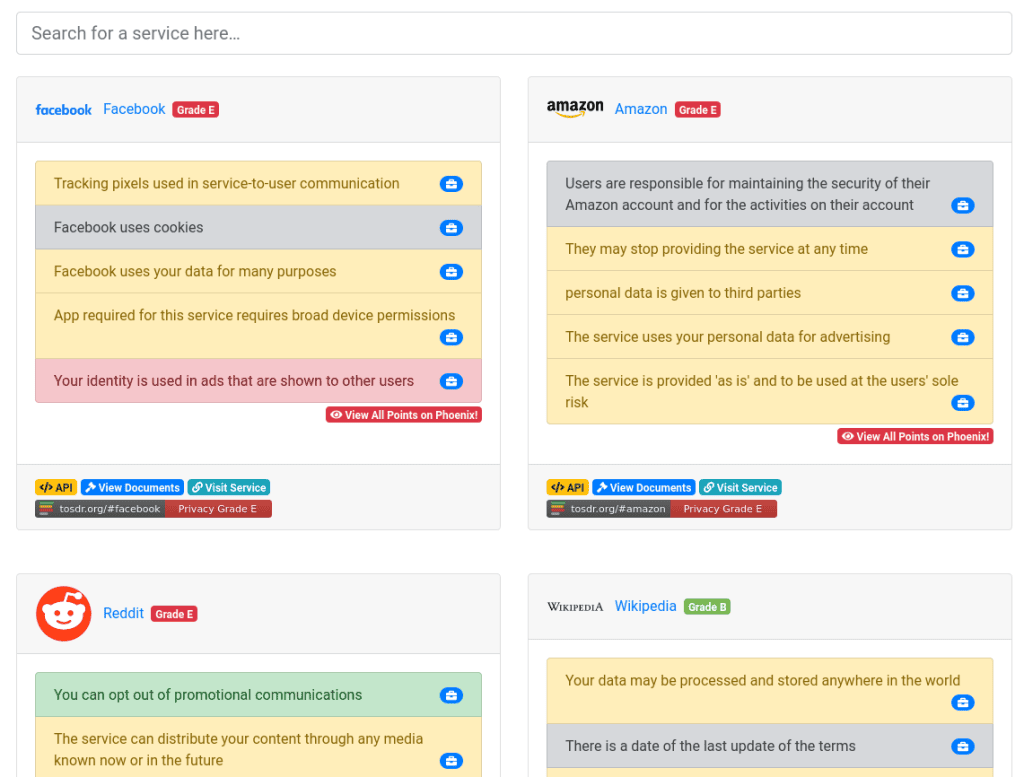Screen dimensions: 1024x777
Task: Click the Amazon logo image
Action: click(575, 108)
